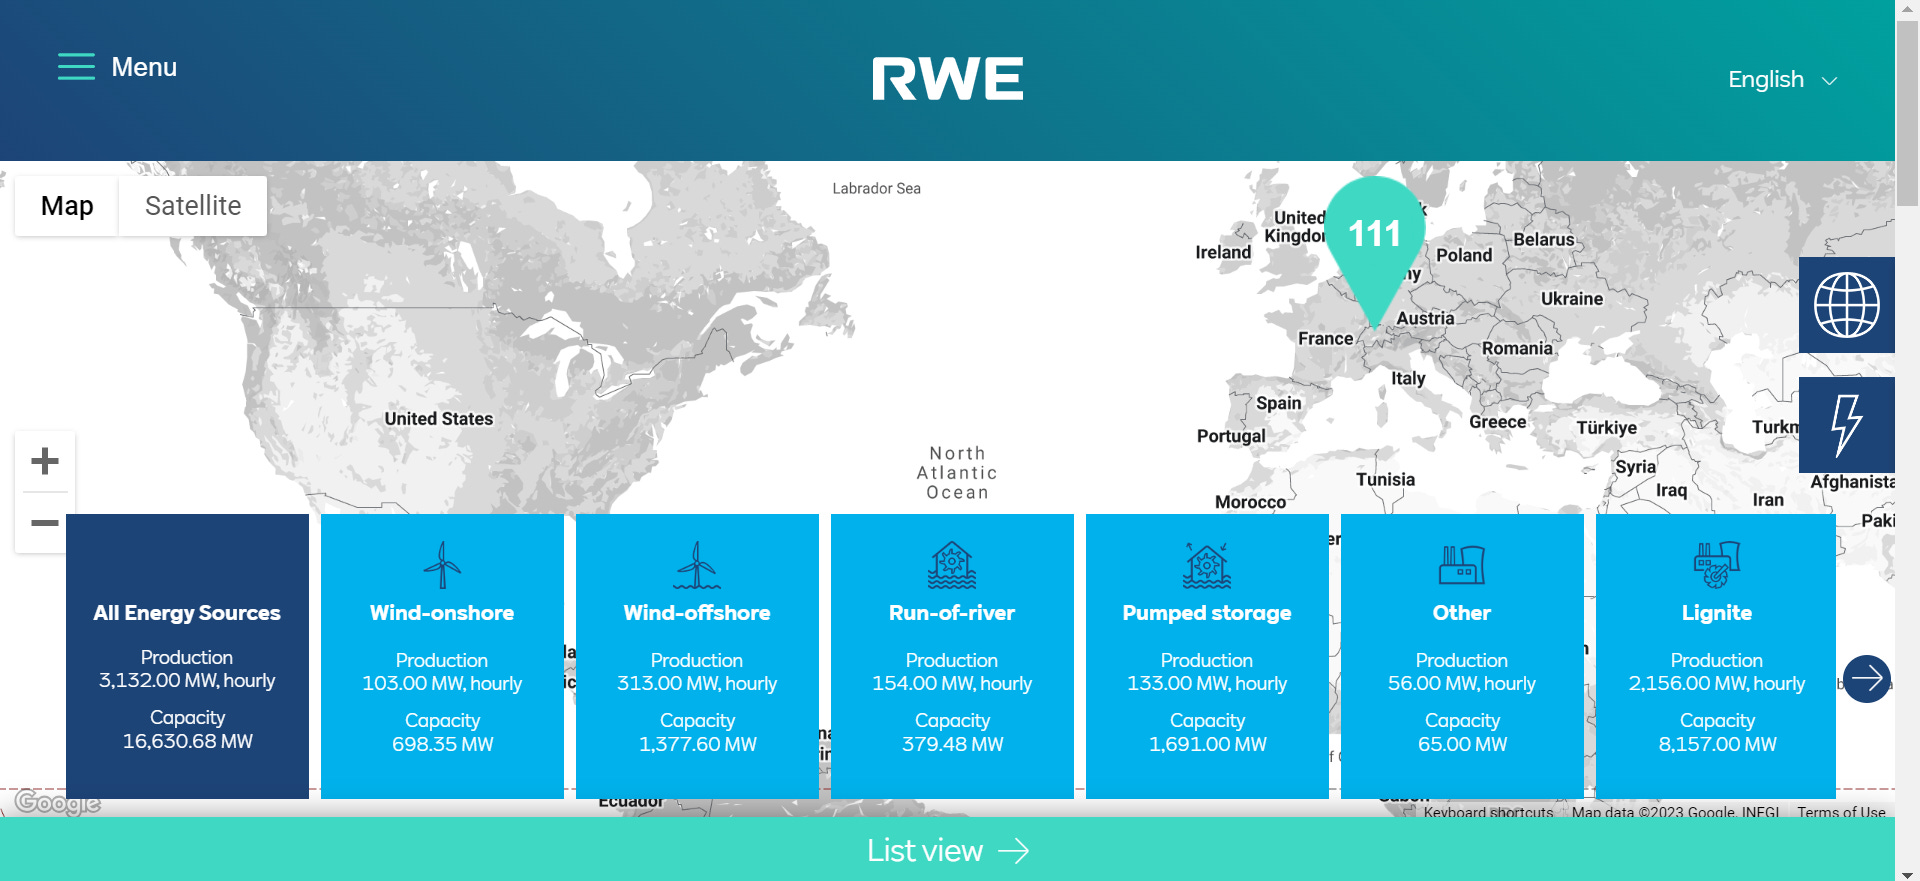This screenshot has height=881, width=1920.
Task: Click 1,691.00 MW capacity value
Action: pyautogui.click(x=1208, y=745)
